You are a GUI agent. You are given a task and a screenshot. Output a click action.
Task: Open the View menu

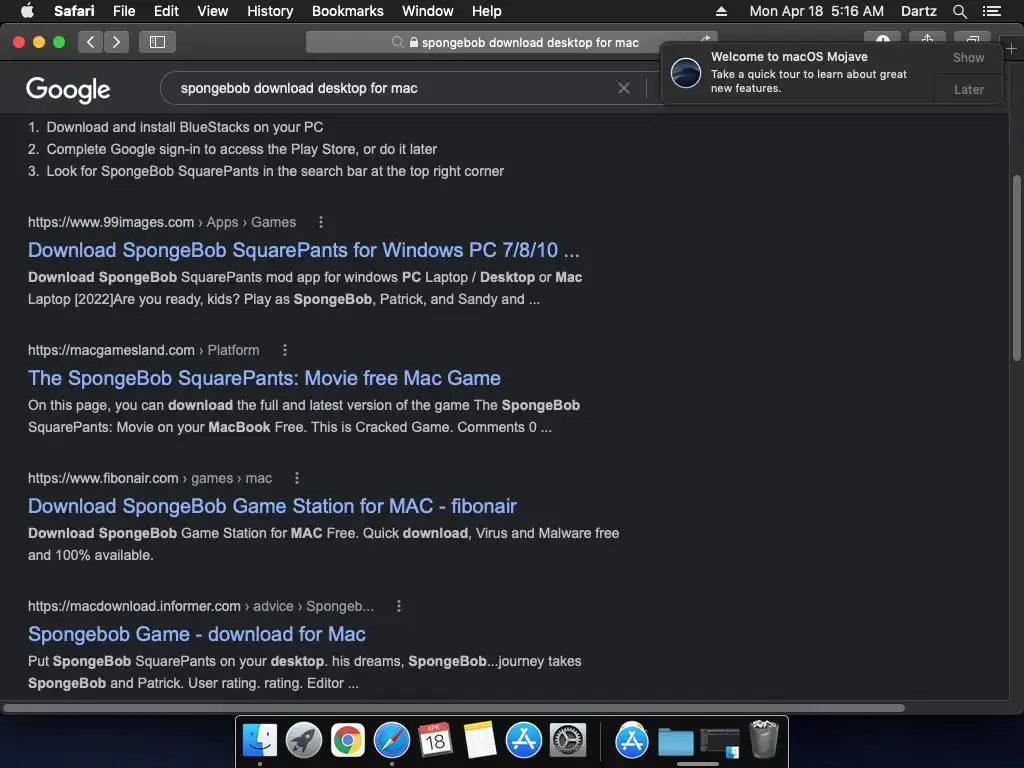(213, 11)
